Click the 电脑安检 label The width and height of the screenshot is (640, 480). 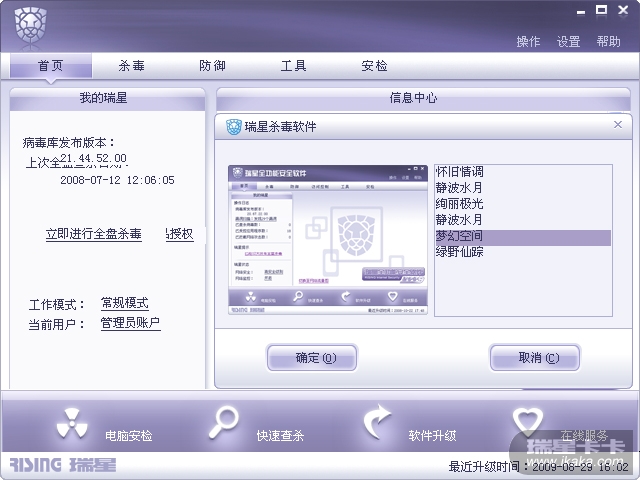[x=129, y=436]
